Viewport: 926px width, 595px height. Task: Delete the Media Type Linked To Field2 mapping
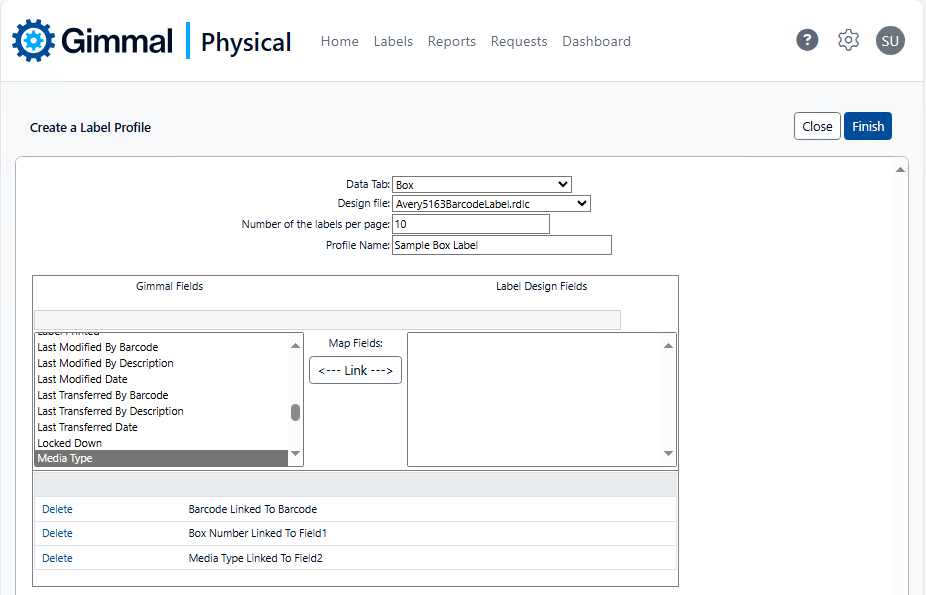[x=57, y=558]
